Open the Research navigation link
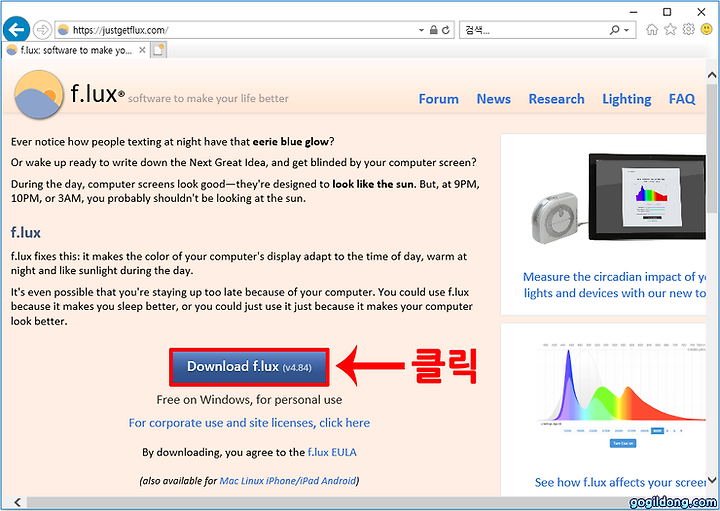Image resolution: width=720 pixels, height=511 pixels. [x=557, y=99]
